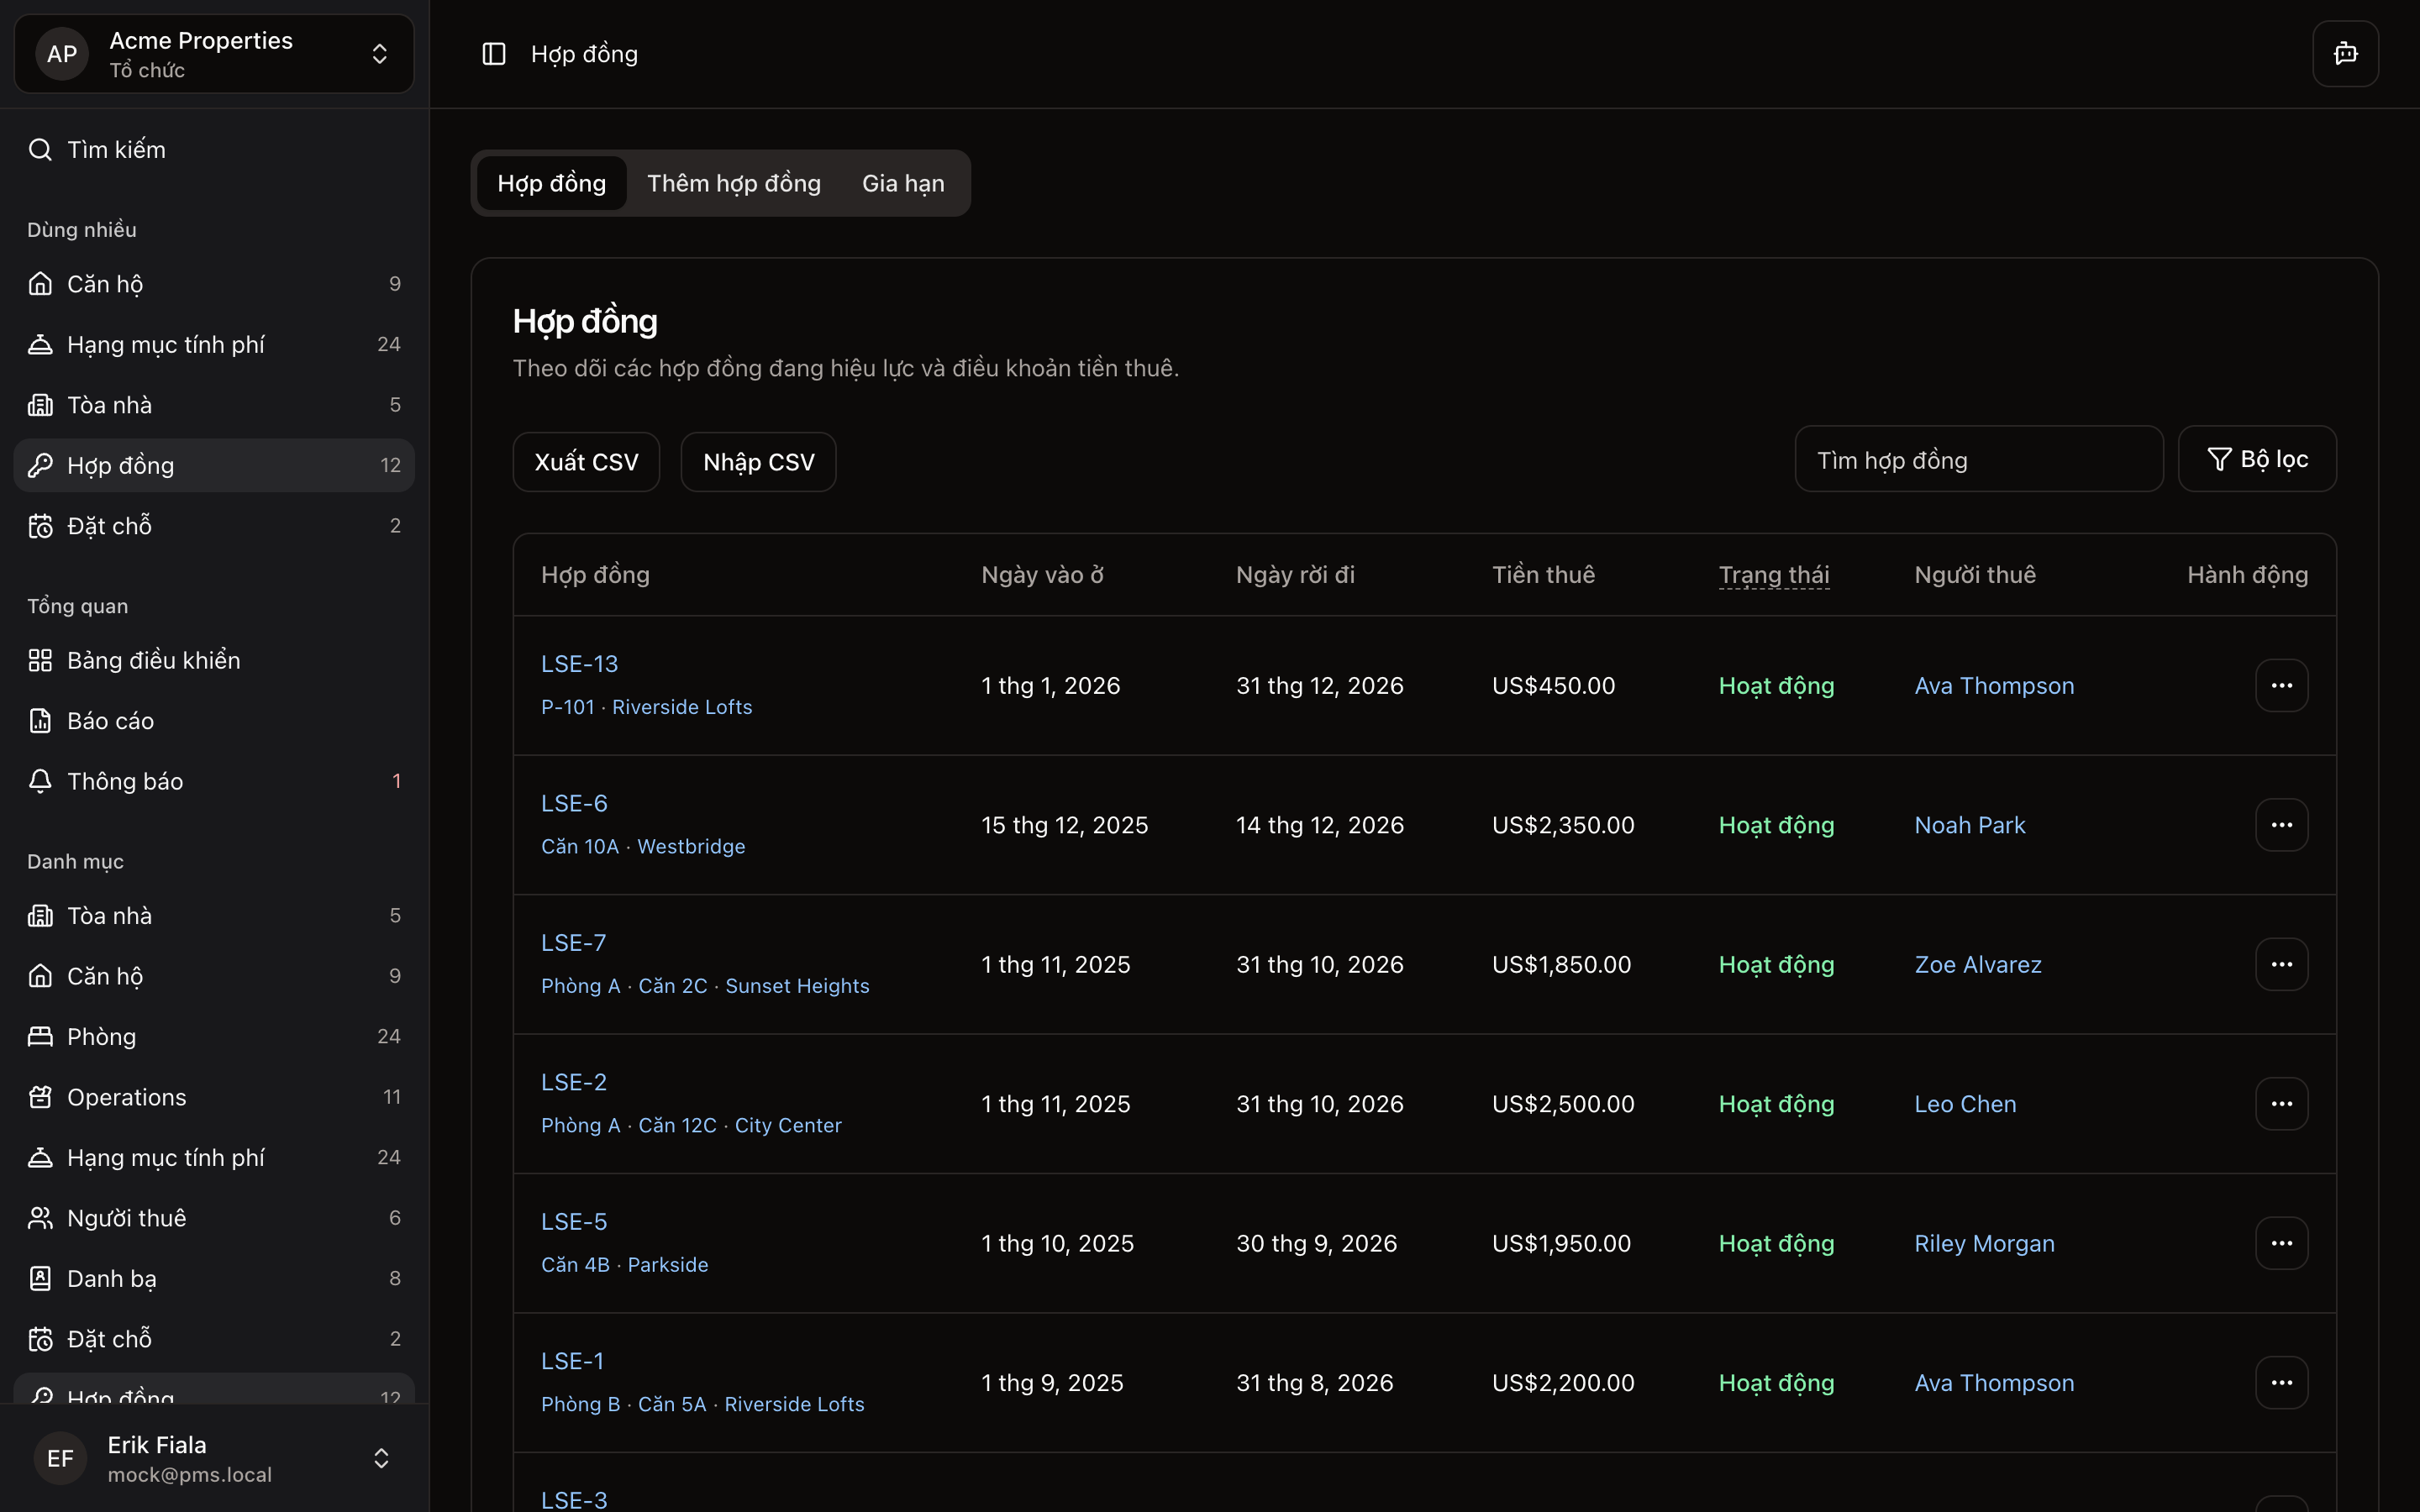
Task: Open Bảng điều khiển dashboard icon
Action: (x=40, y=660)
